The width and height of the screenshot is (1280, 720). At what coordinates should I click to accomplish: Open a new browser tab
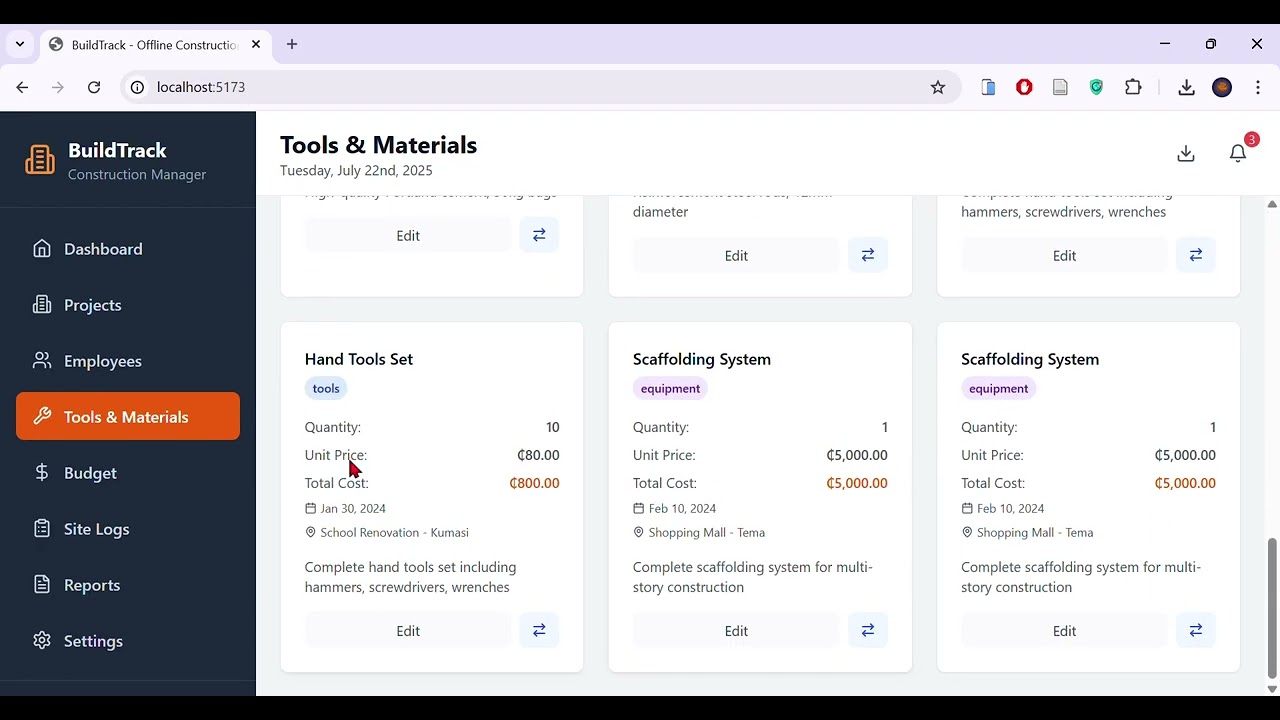(292, 44)
